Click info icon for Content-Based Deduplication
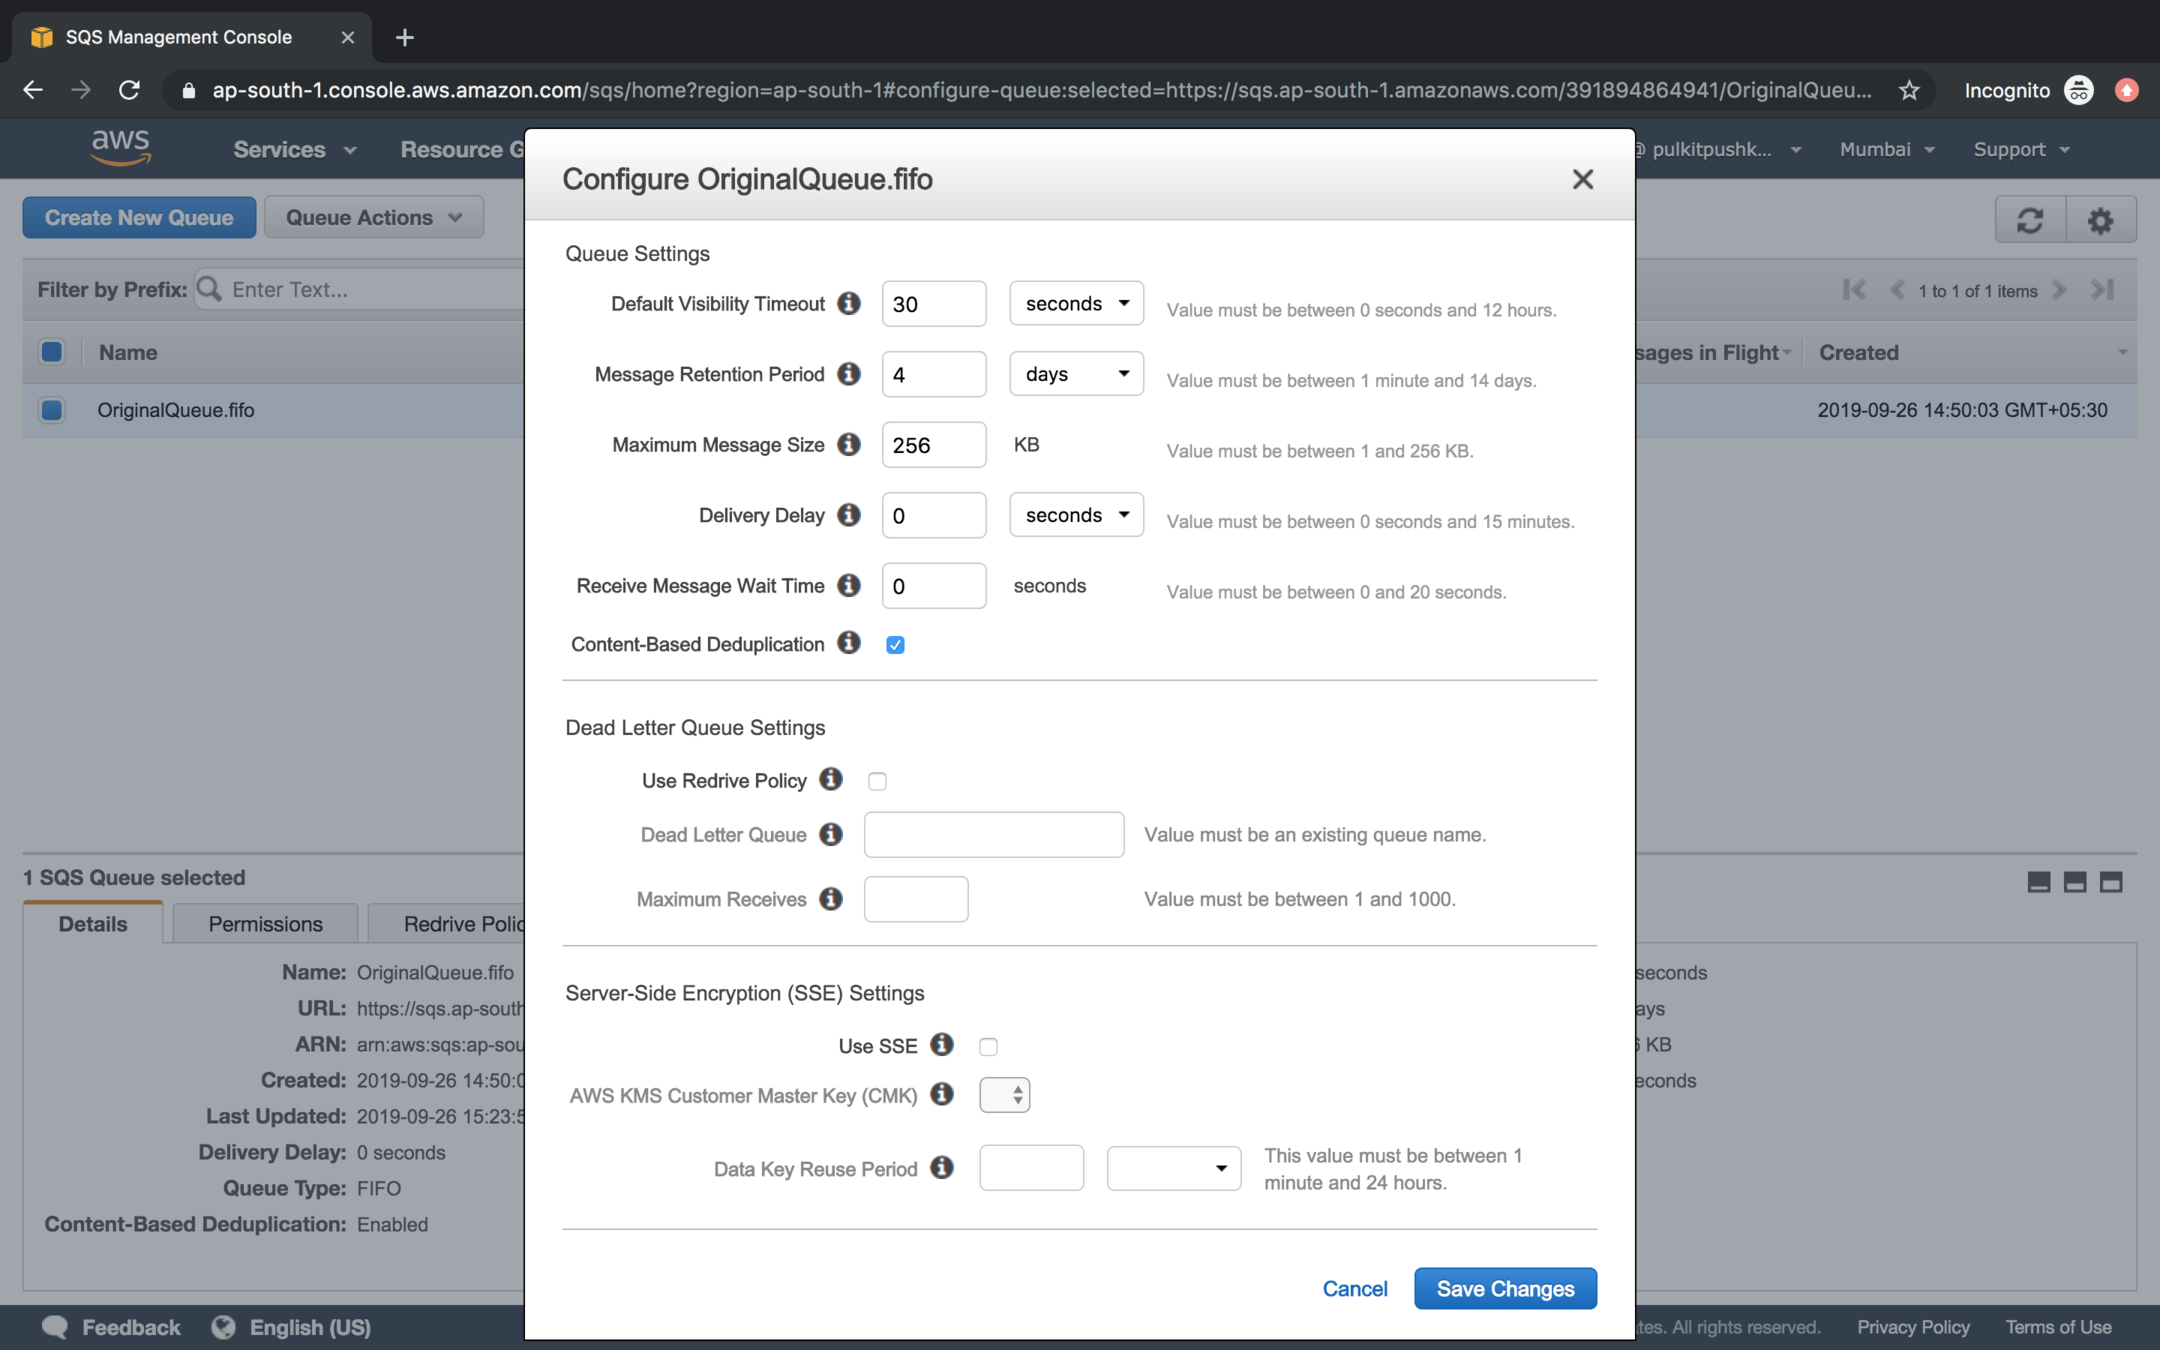2160x1350 pixels. point(849,643)
